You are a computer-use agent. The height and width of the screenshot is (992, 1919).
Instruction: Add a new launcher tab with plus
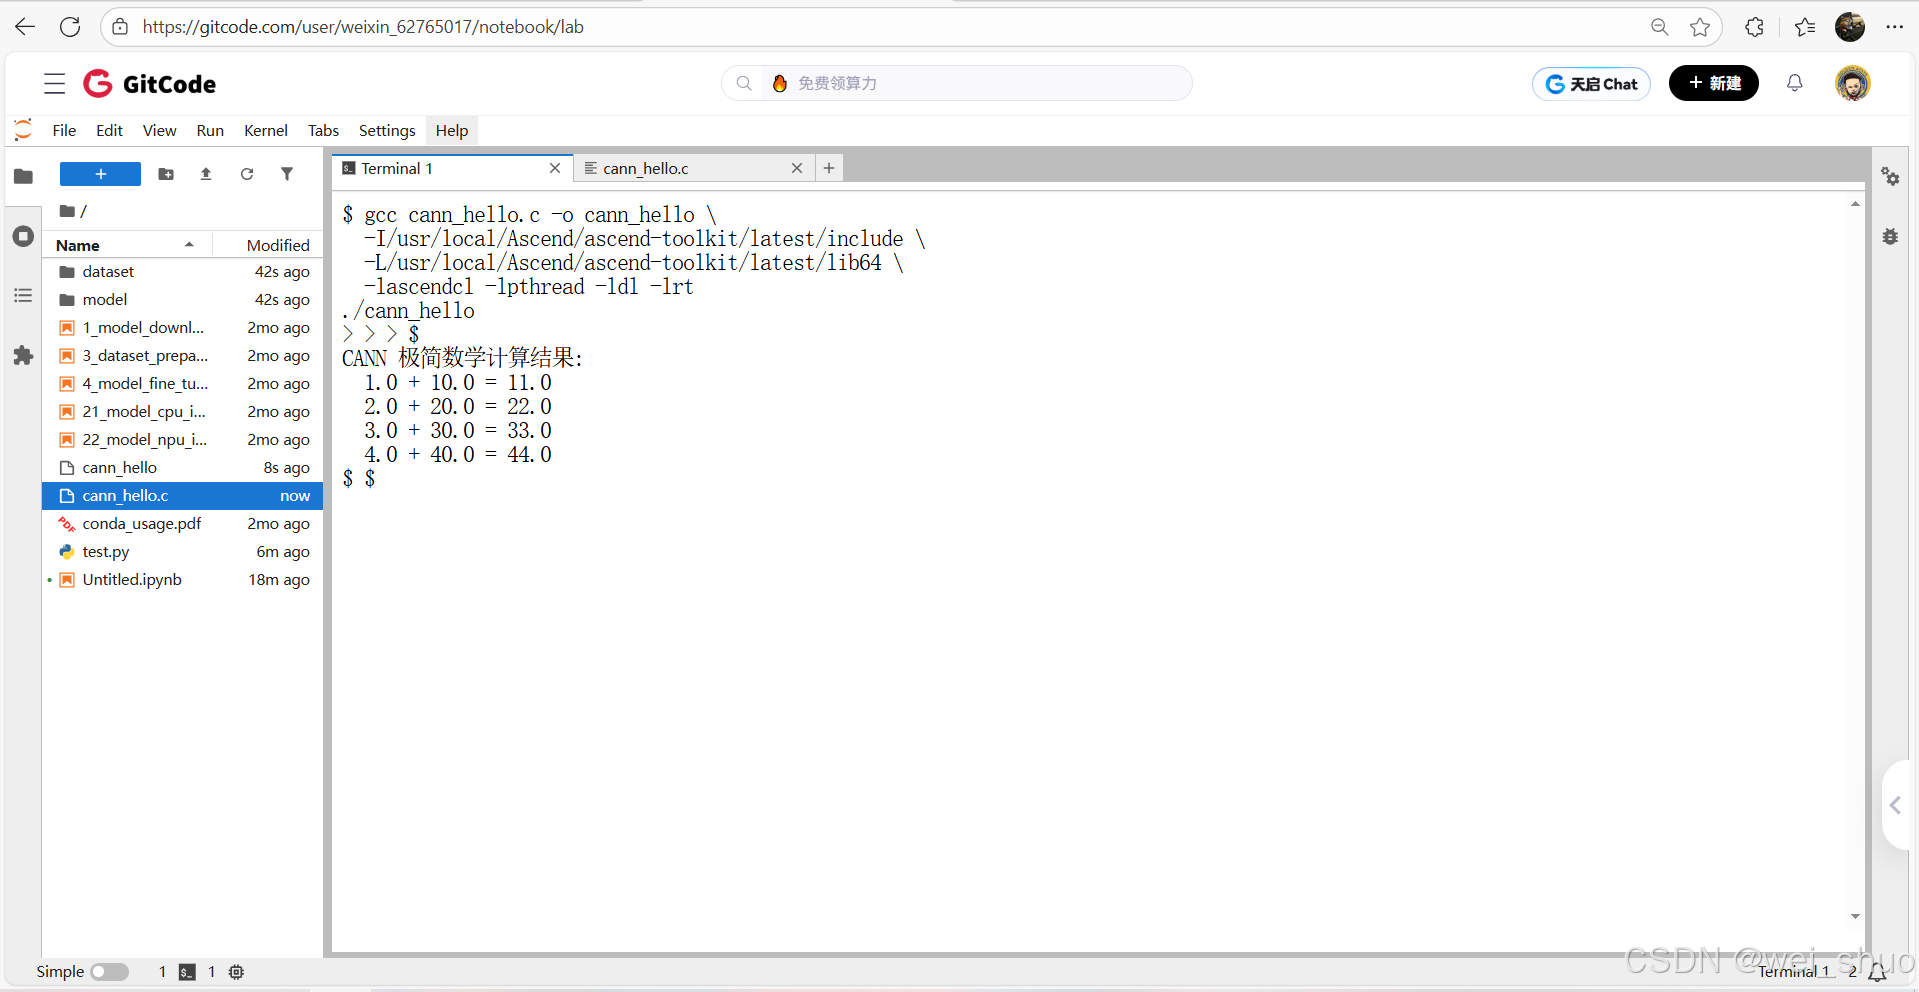tap(829, 168)
